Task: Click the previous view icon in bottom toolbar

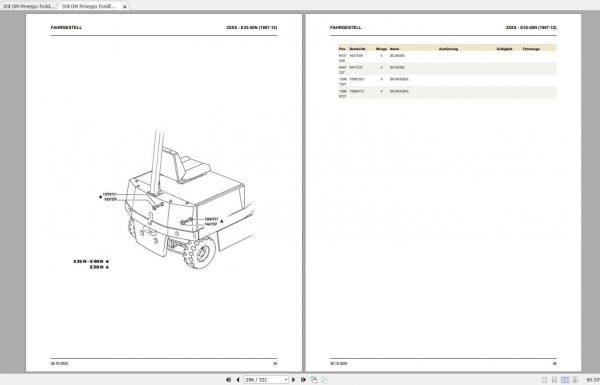Action: (x=314, y=380)
